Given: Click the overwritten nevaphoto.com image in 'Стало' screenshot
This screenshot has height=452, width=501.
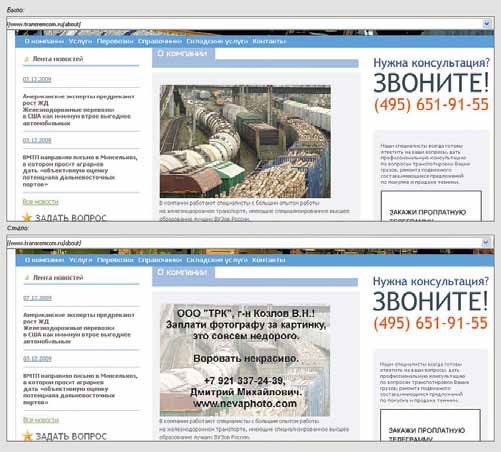Looking at the screenshot, I should click(245, 360).
